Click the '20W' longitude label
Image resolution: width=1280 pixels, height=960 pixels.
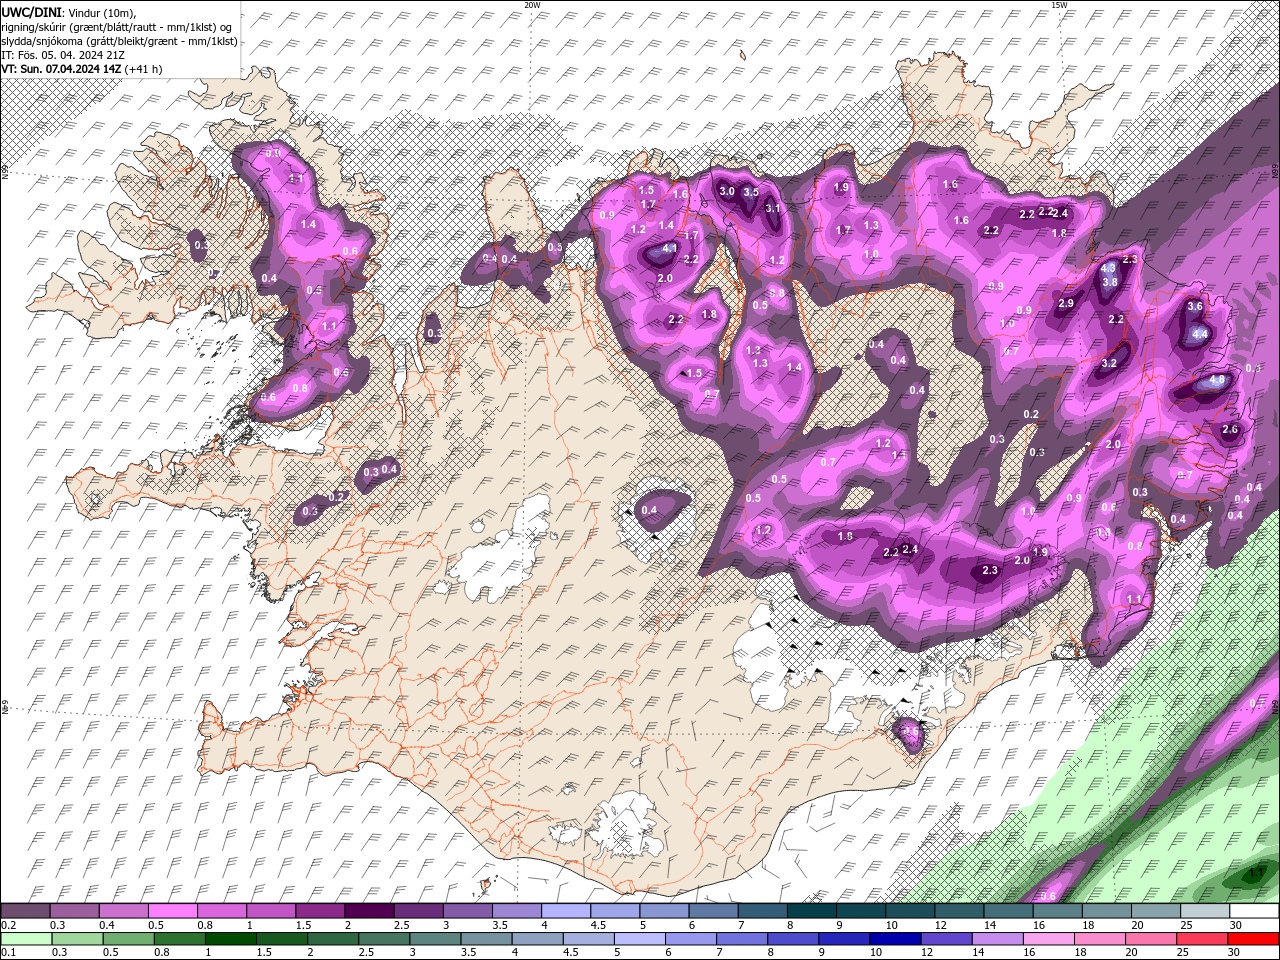click(532, 5)
